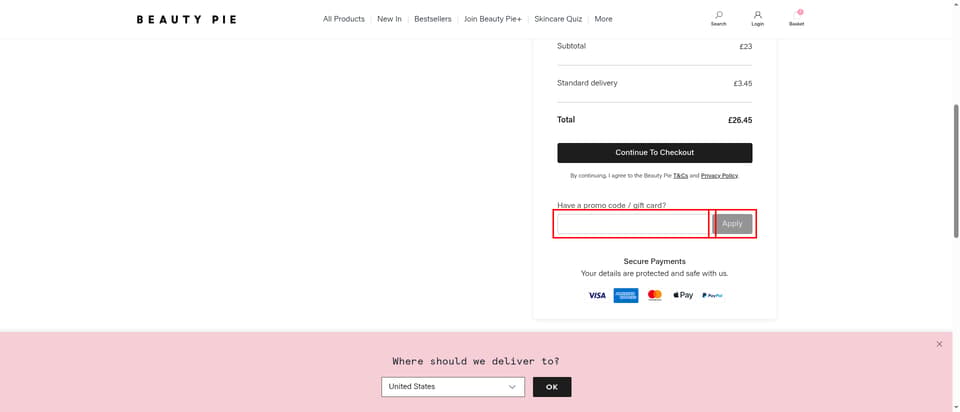Click the Beauty Pie logo

(186, 20)
